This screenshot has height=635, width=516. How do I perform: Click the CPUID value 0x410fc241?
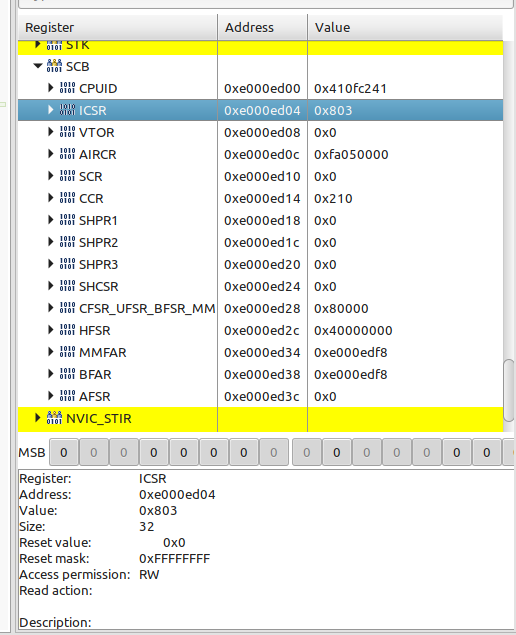(x=350, y=88)
